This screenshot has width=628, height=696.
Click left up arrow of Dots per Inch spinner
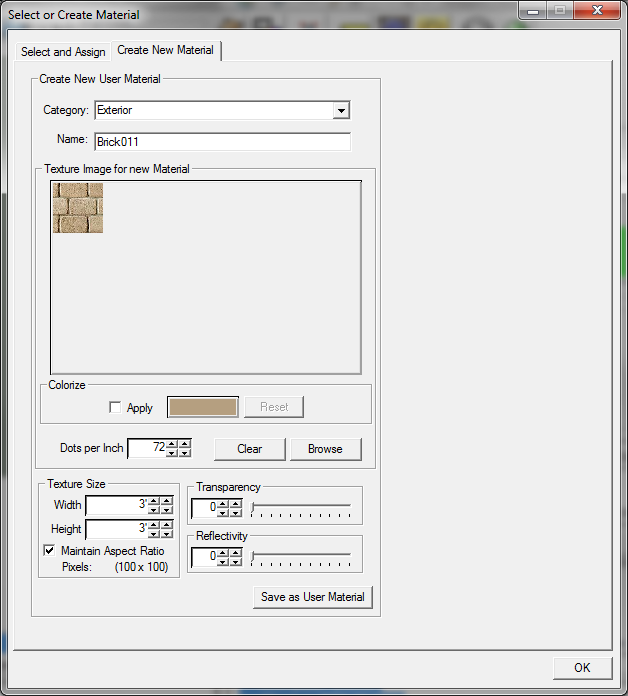172,444
